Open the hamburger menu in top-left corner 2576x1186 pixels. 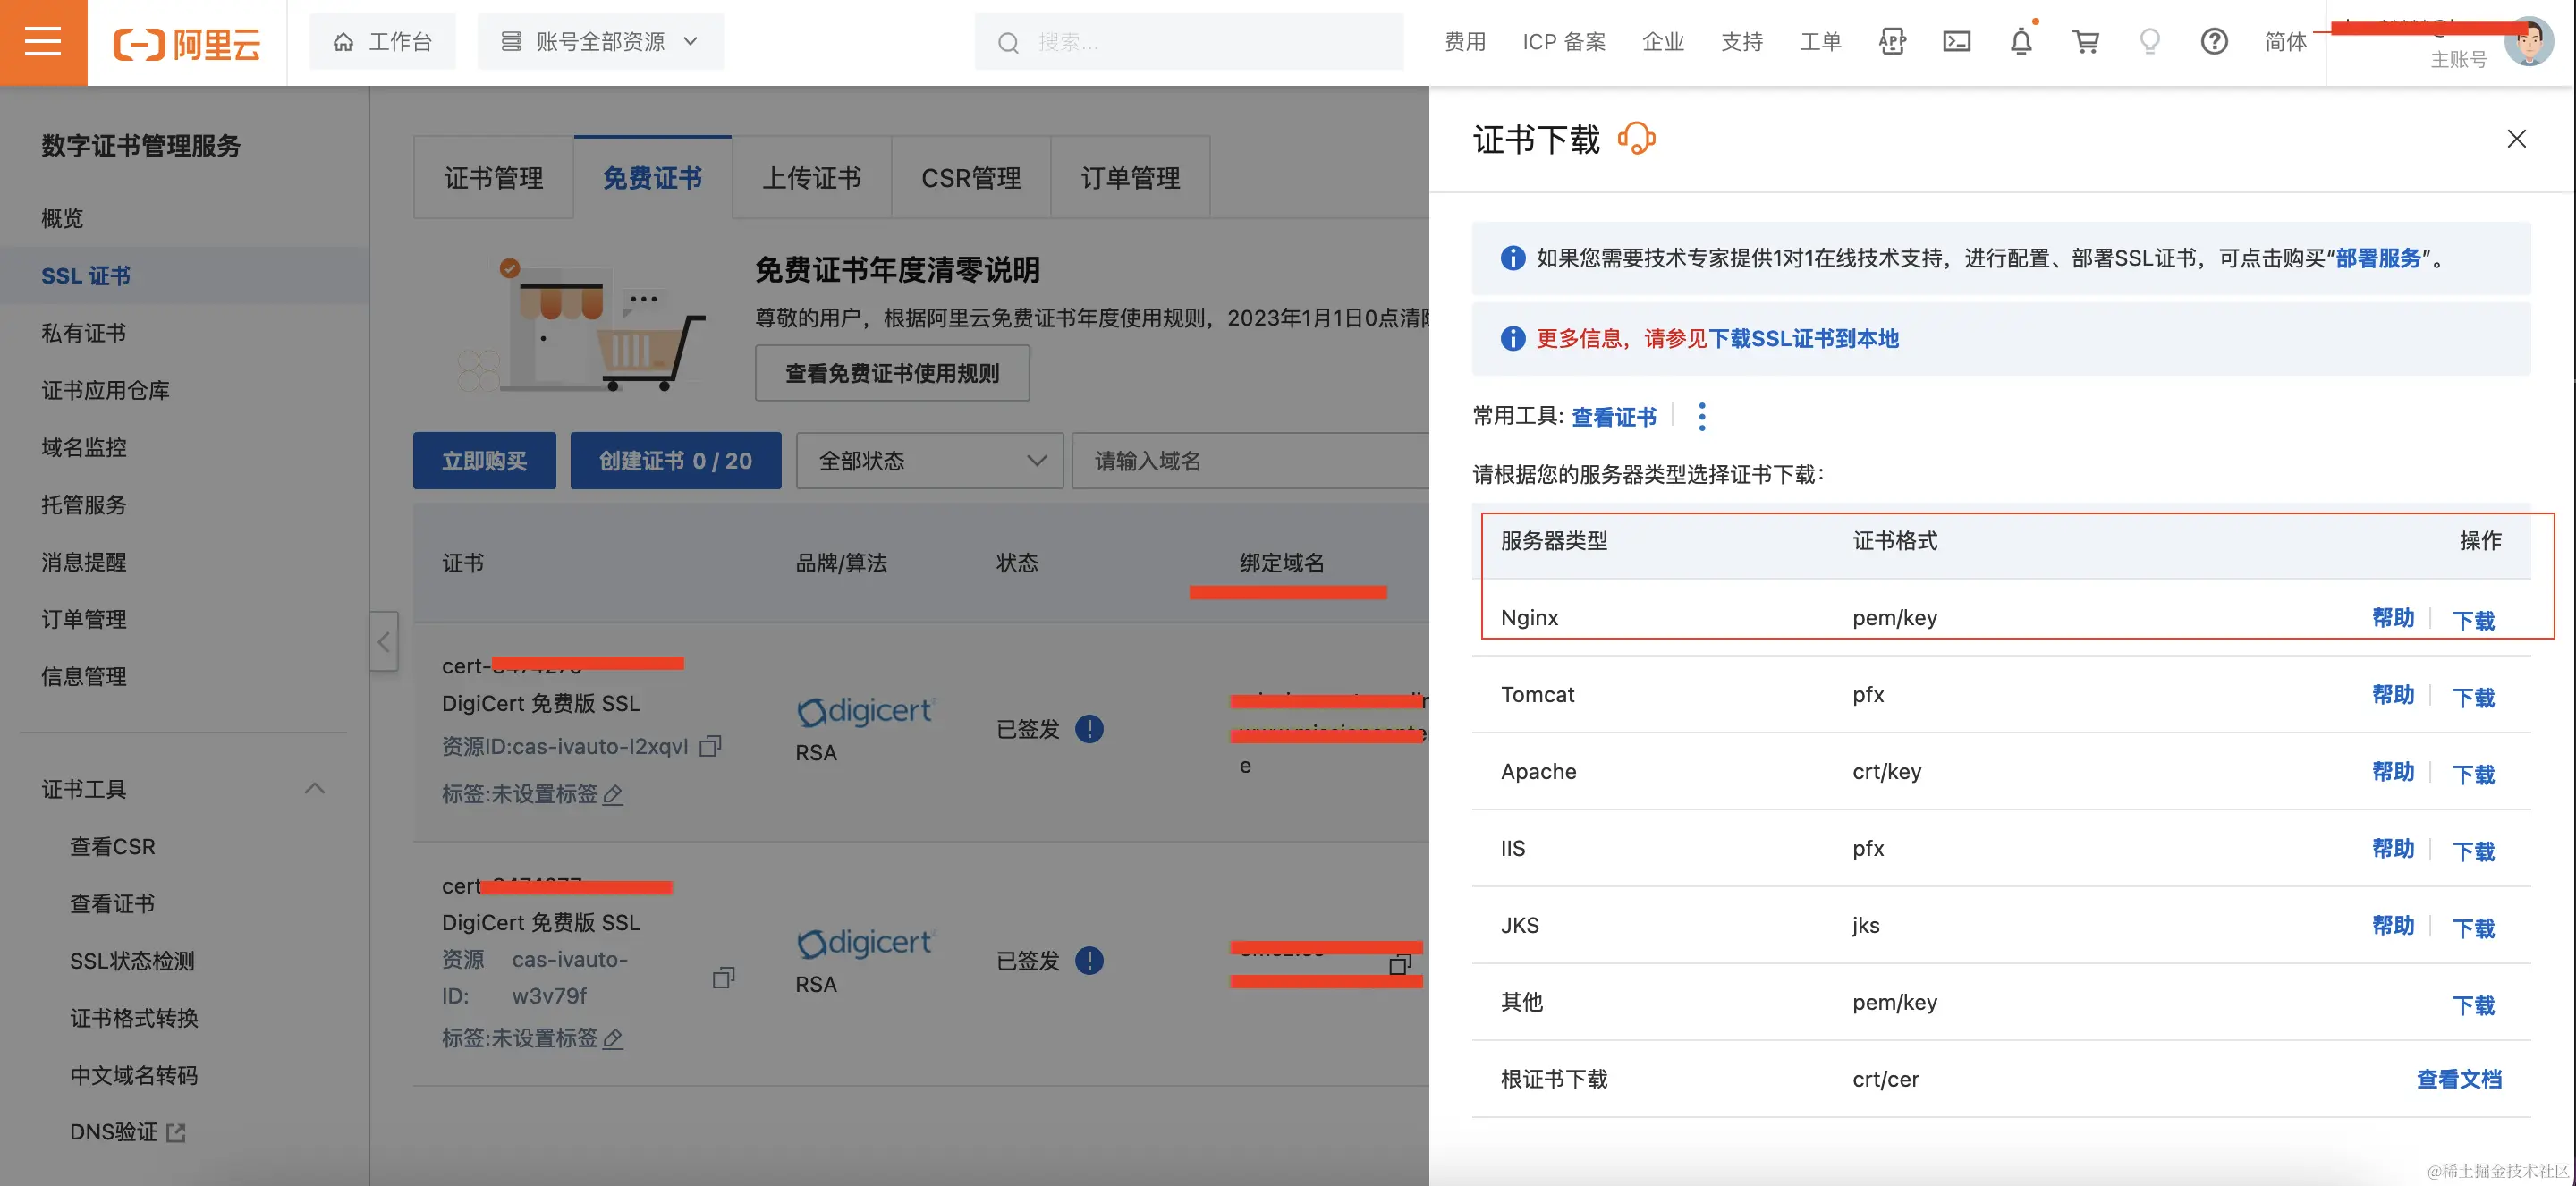pyautogui.click(x=43, y=42)
